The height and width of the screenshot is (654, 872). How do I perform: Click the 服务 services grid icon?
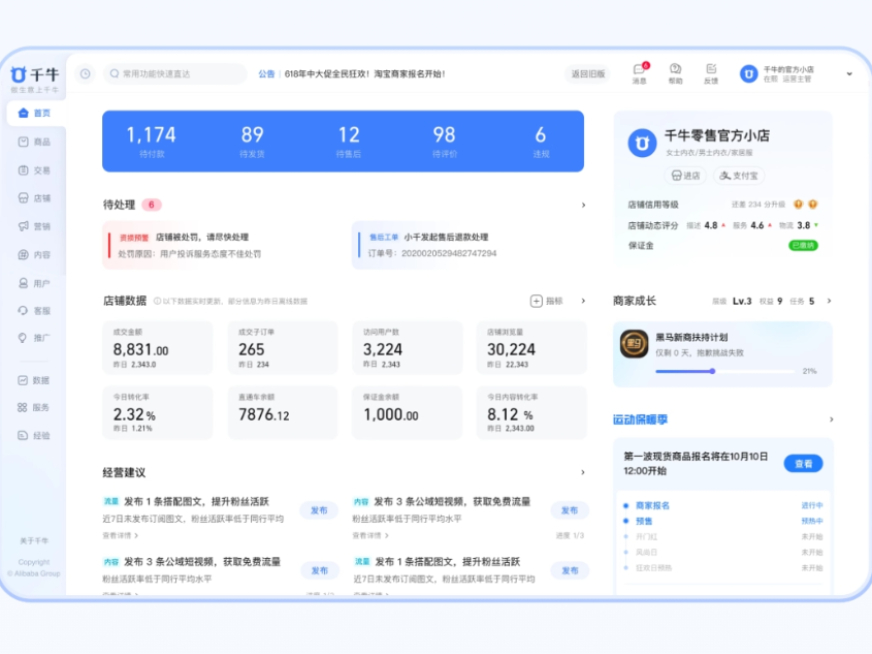[x=22, y=407]
